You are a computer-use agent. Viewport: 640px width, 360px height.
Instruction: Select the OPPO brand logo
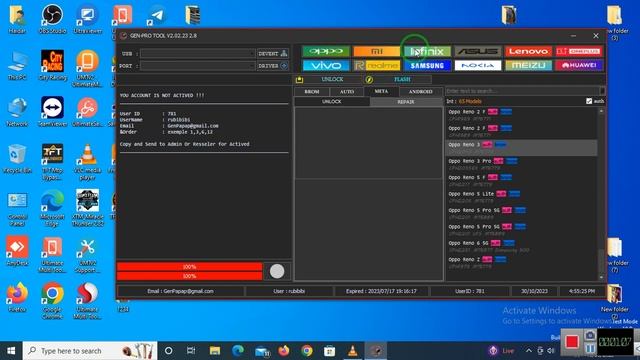[326, 51]
